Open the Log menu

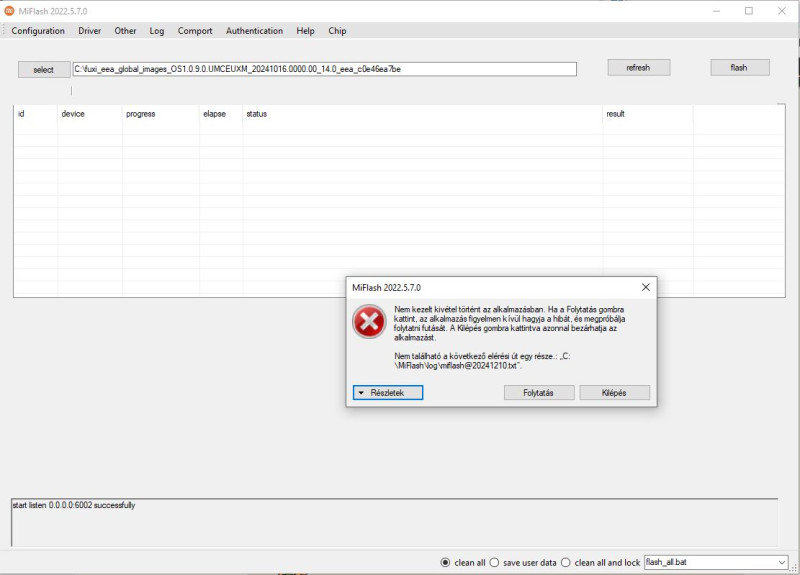(157, 31)
